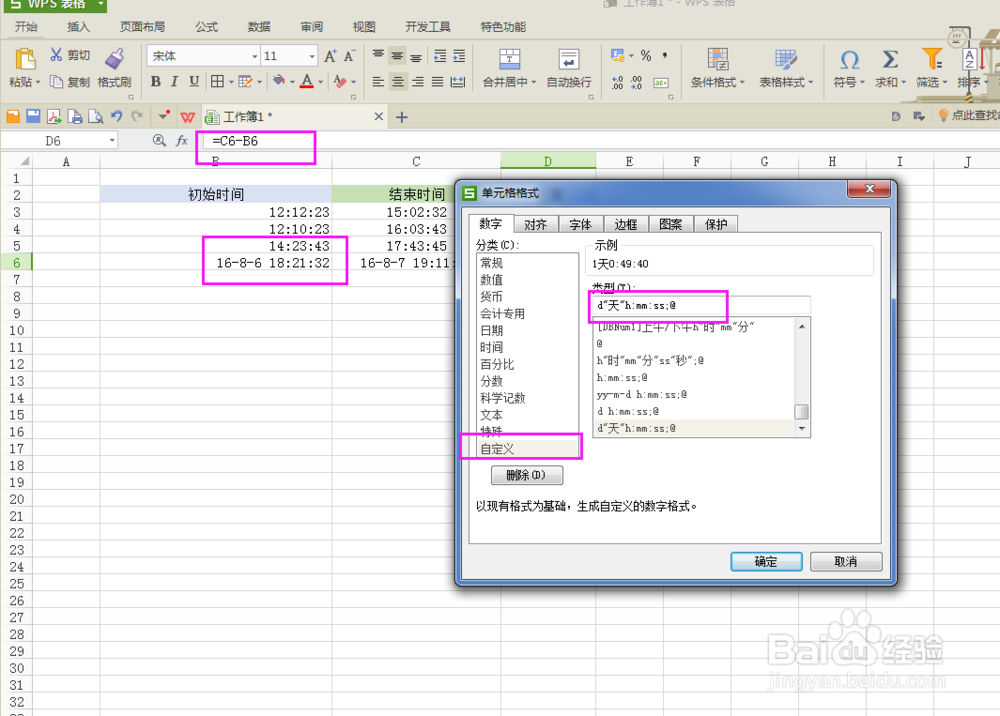
Task: Select 货币 category in list
Action: 527,296
